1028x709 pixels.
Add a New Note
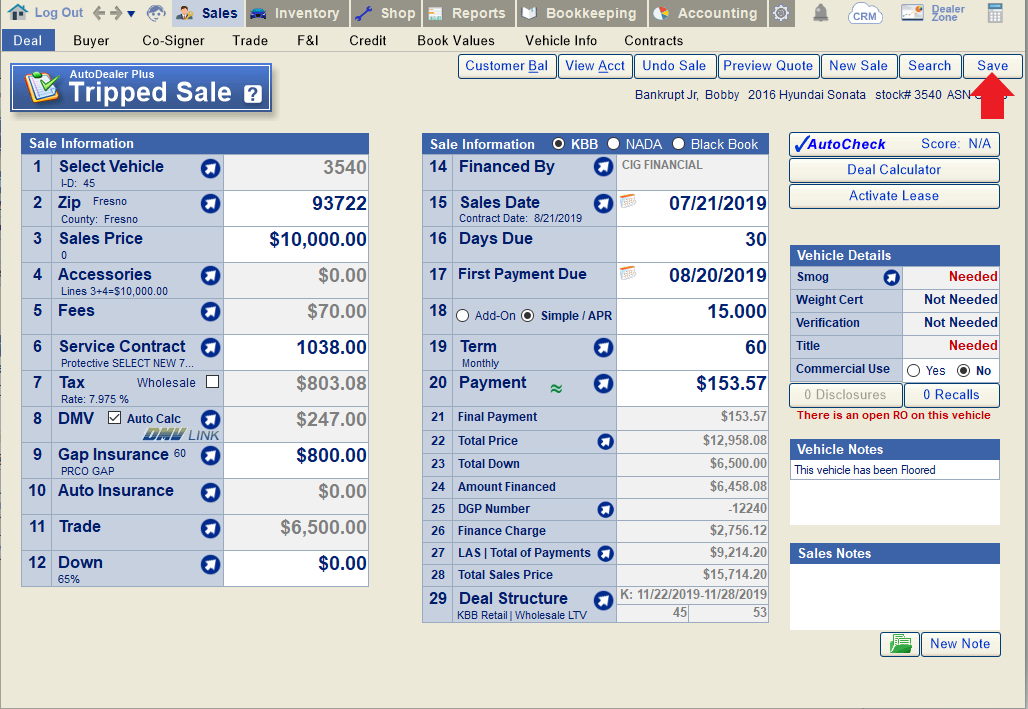(960, 644)
